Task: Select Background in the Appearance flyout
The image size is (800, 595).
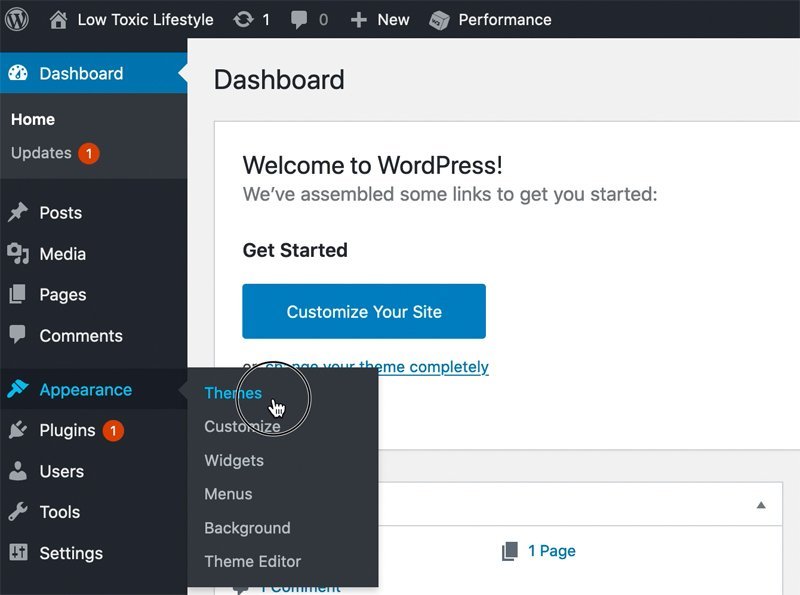Action: click(247, 528)
